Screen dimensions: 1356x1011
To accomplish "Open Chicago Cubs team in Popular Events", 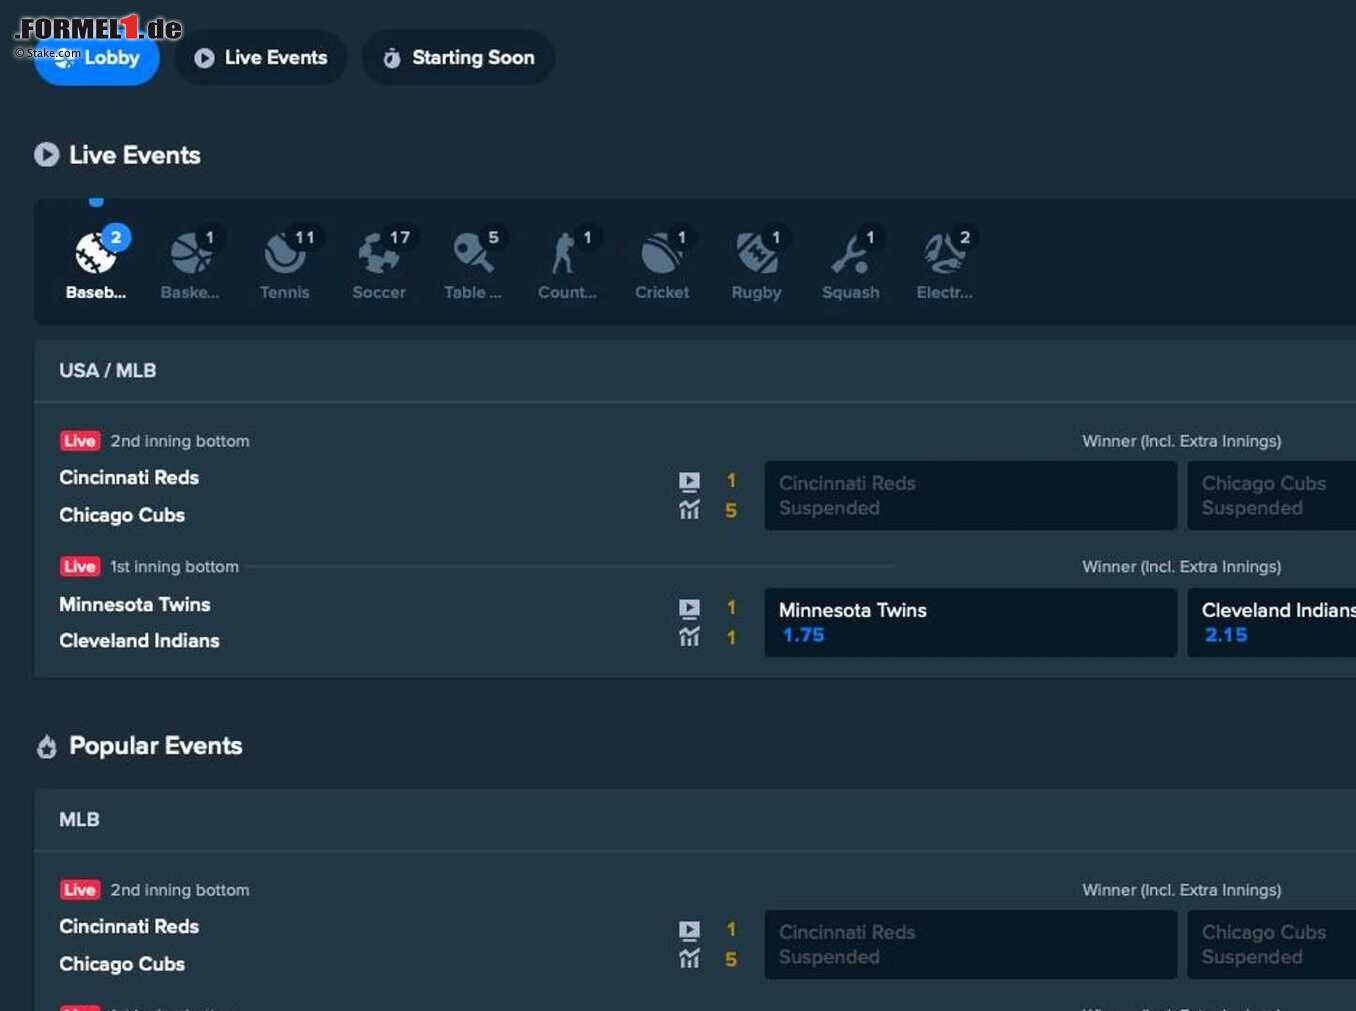I will point(122,964).
